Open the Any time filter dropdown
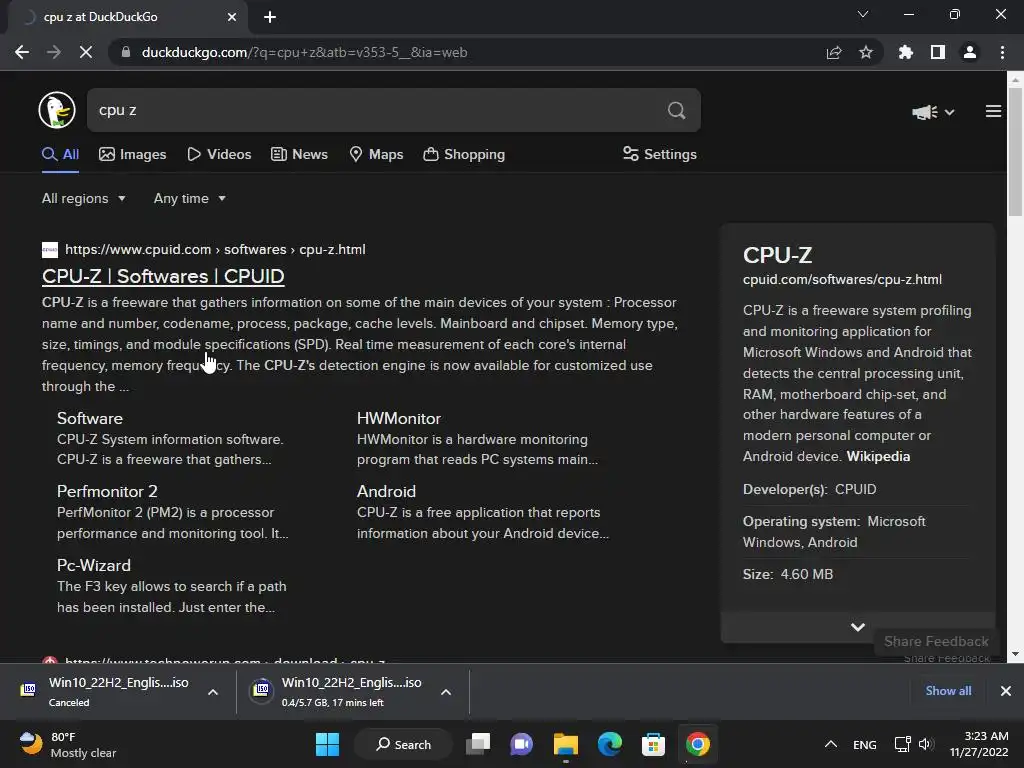 point(189,199)
